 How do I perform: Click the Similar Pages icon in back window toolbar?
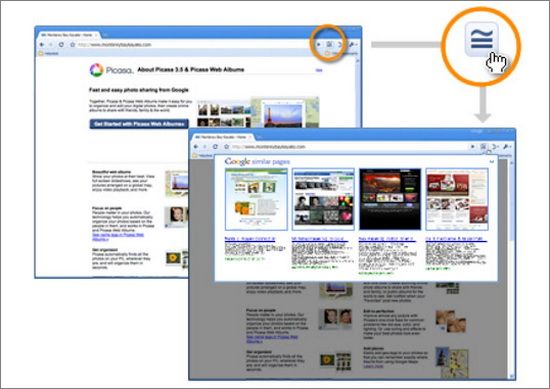click(x=329, y=44)
